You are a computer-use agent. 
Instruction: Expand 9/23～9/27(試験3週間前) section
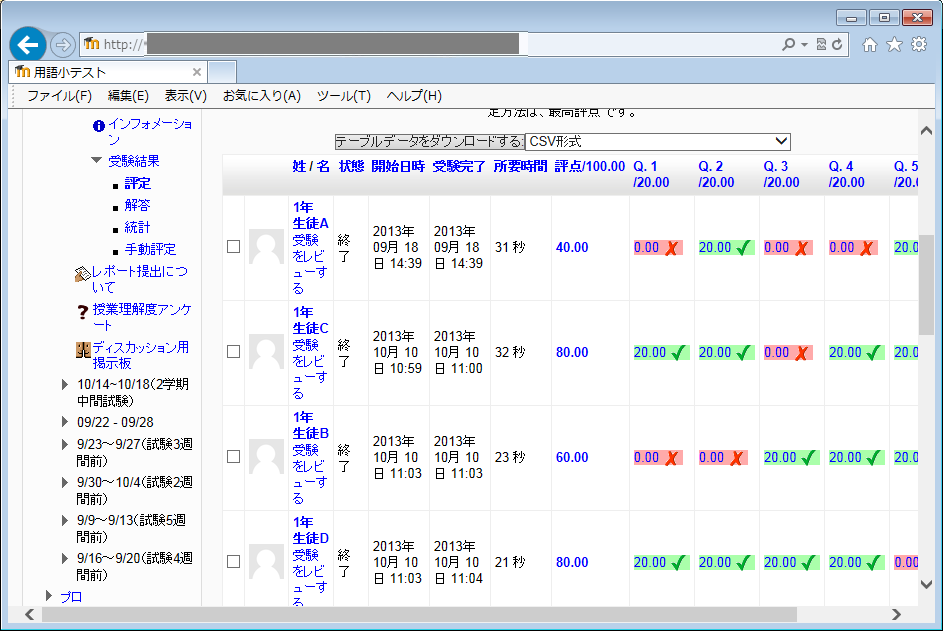[65, 445]
